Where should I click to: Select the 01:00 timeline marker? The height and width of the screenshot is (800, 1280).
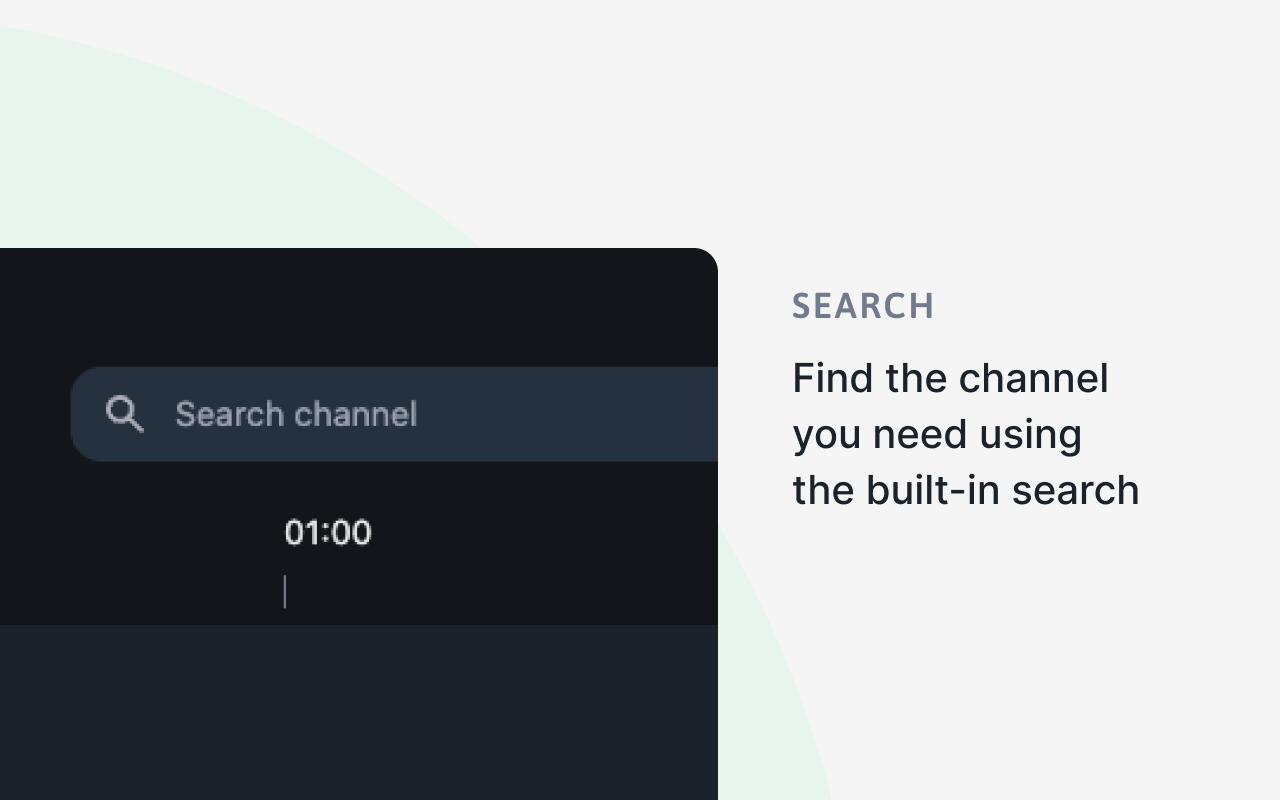(x=328, y=532)
